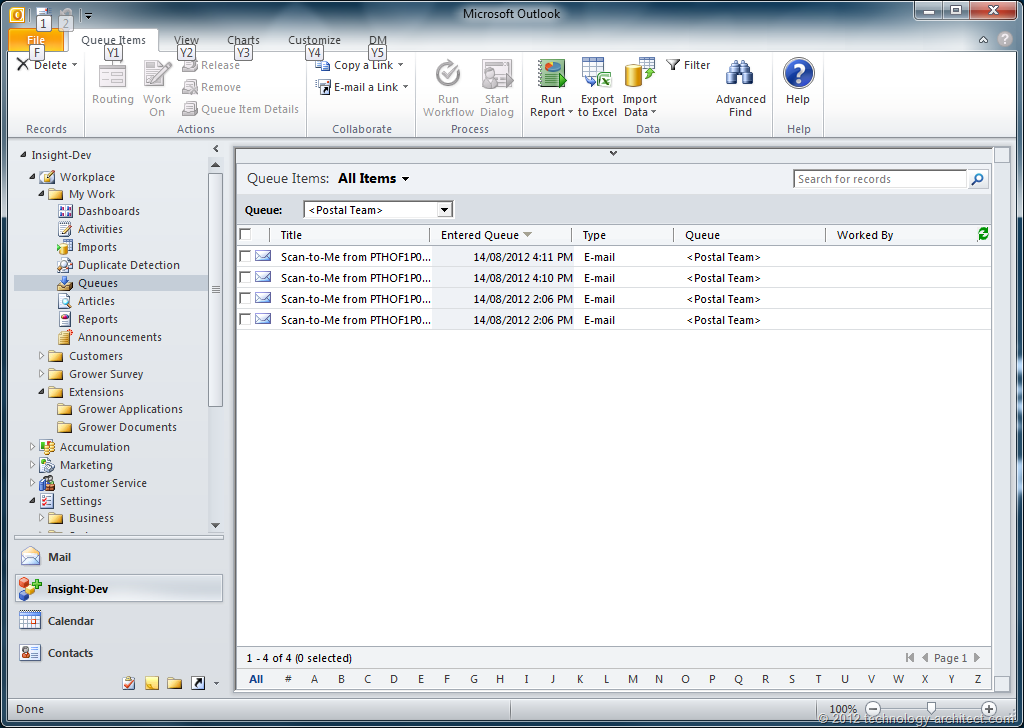The image size is (1024, 728).
Task: Click navigation pane scroll down arrow
Action: click(216, 526)
